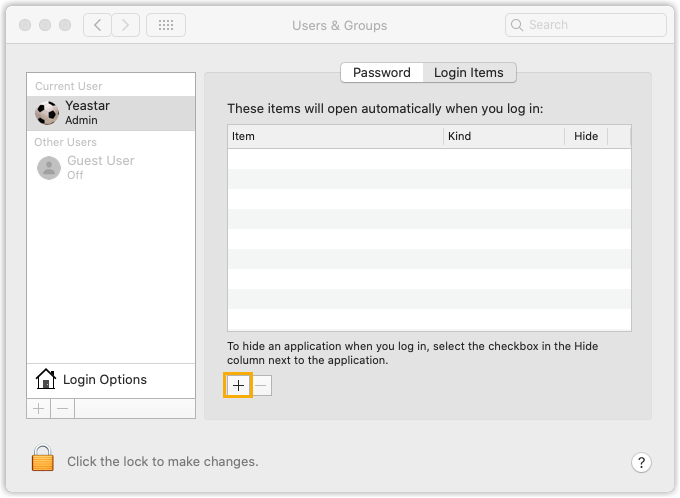The height and width of the screenshot is (498, 680).
Task: Select the Yeastar Admin user
Action: (111, 113)
